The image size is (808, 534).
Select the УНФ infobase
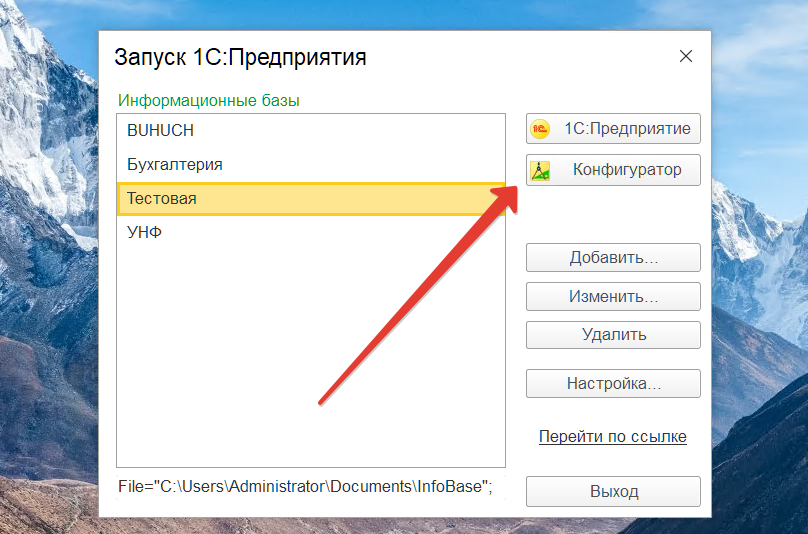click(311, 232)
